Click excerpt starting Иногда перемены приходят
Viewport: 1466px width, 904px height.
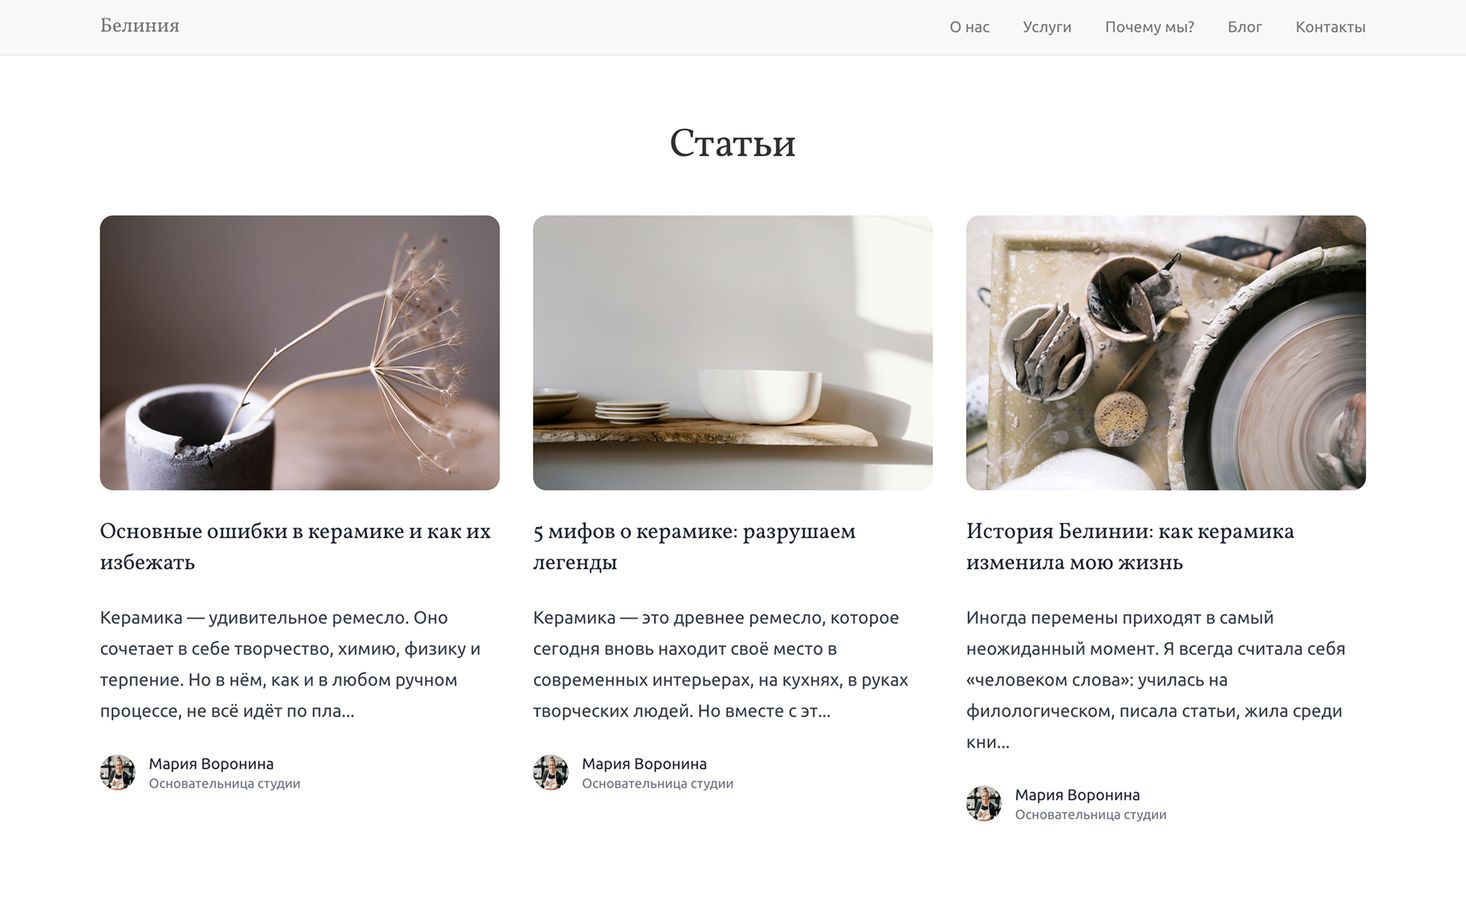[1156, 680]
